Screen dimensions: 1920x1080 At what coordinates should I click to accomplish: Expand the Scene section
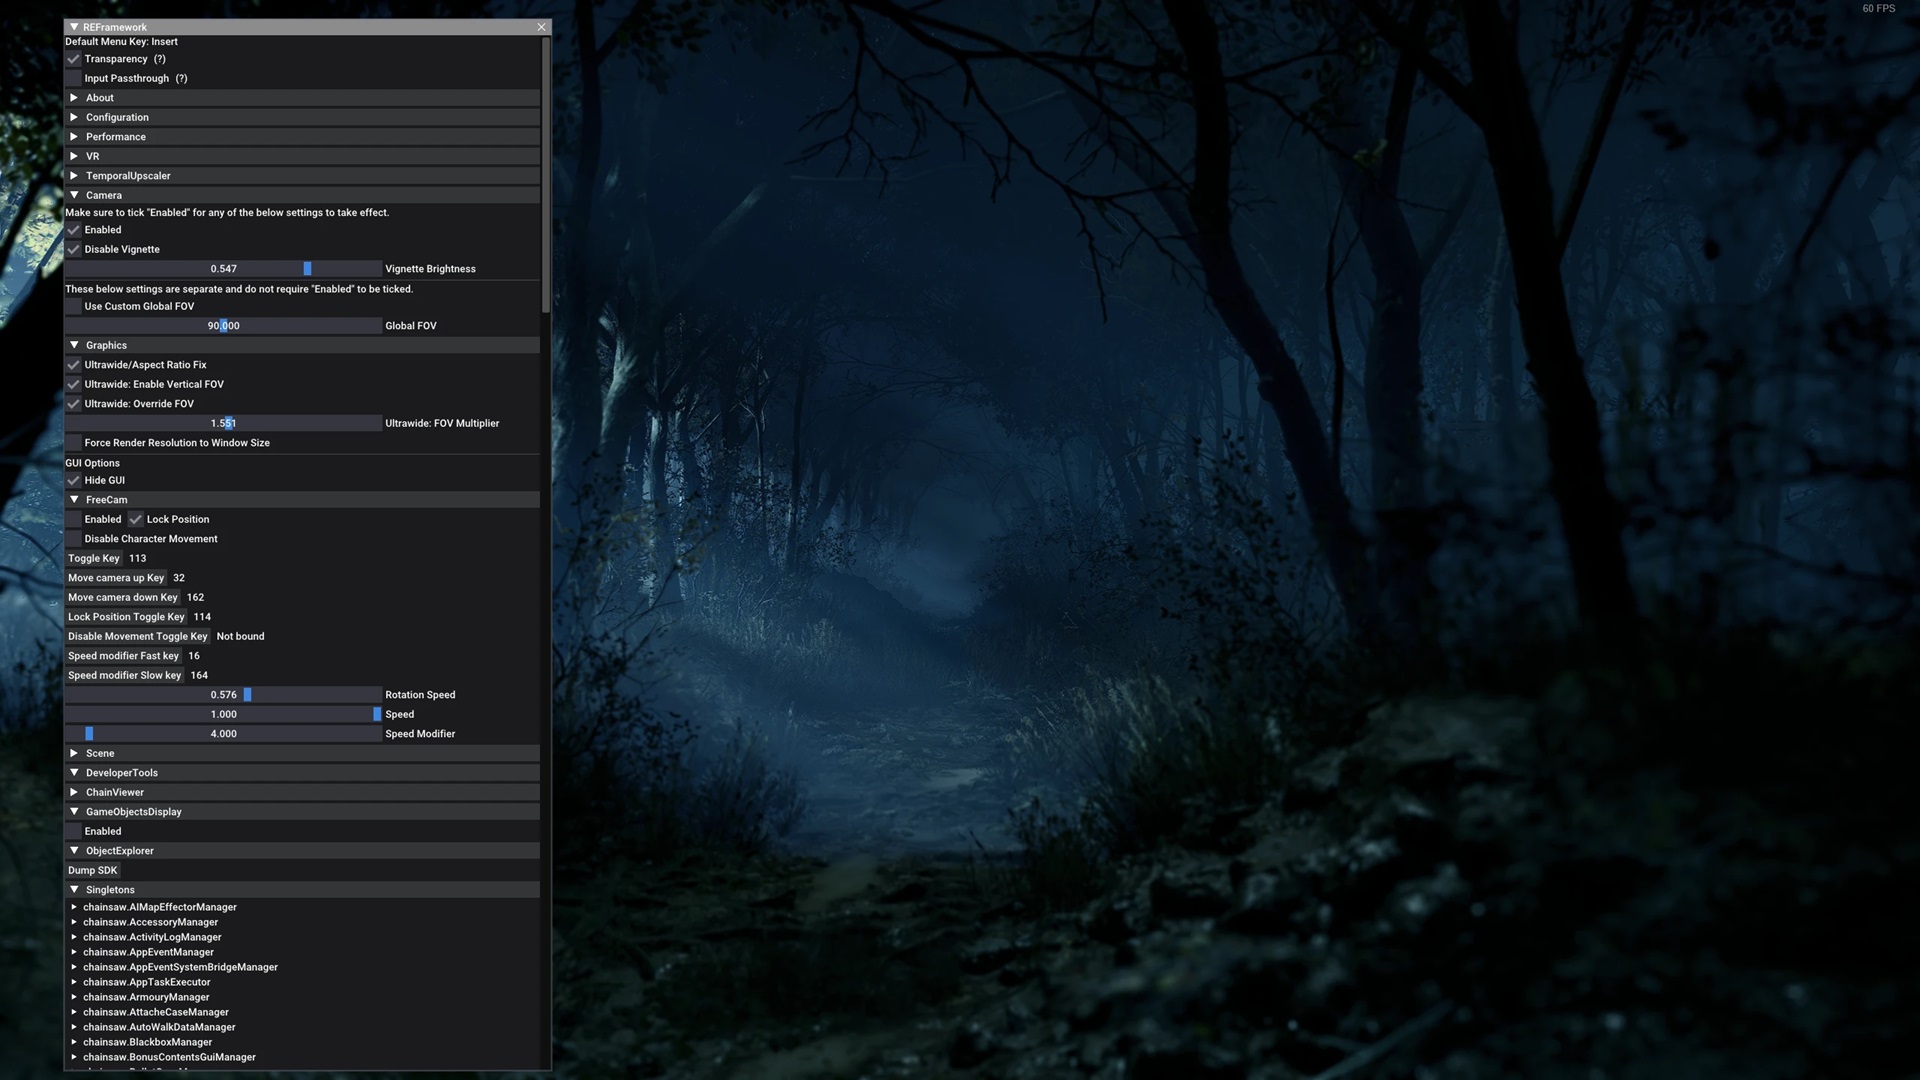click(x=100, y=753)
